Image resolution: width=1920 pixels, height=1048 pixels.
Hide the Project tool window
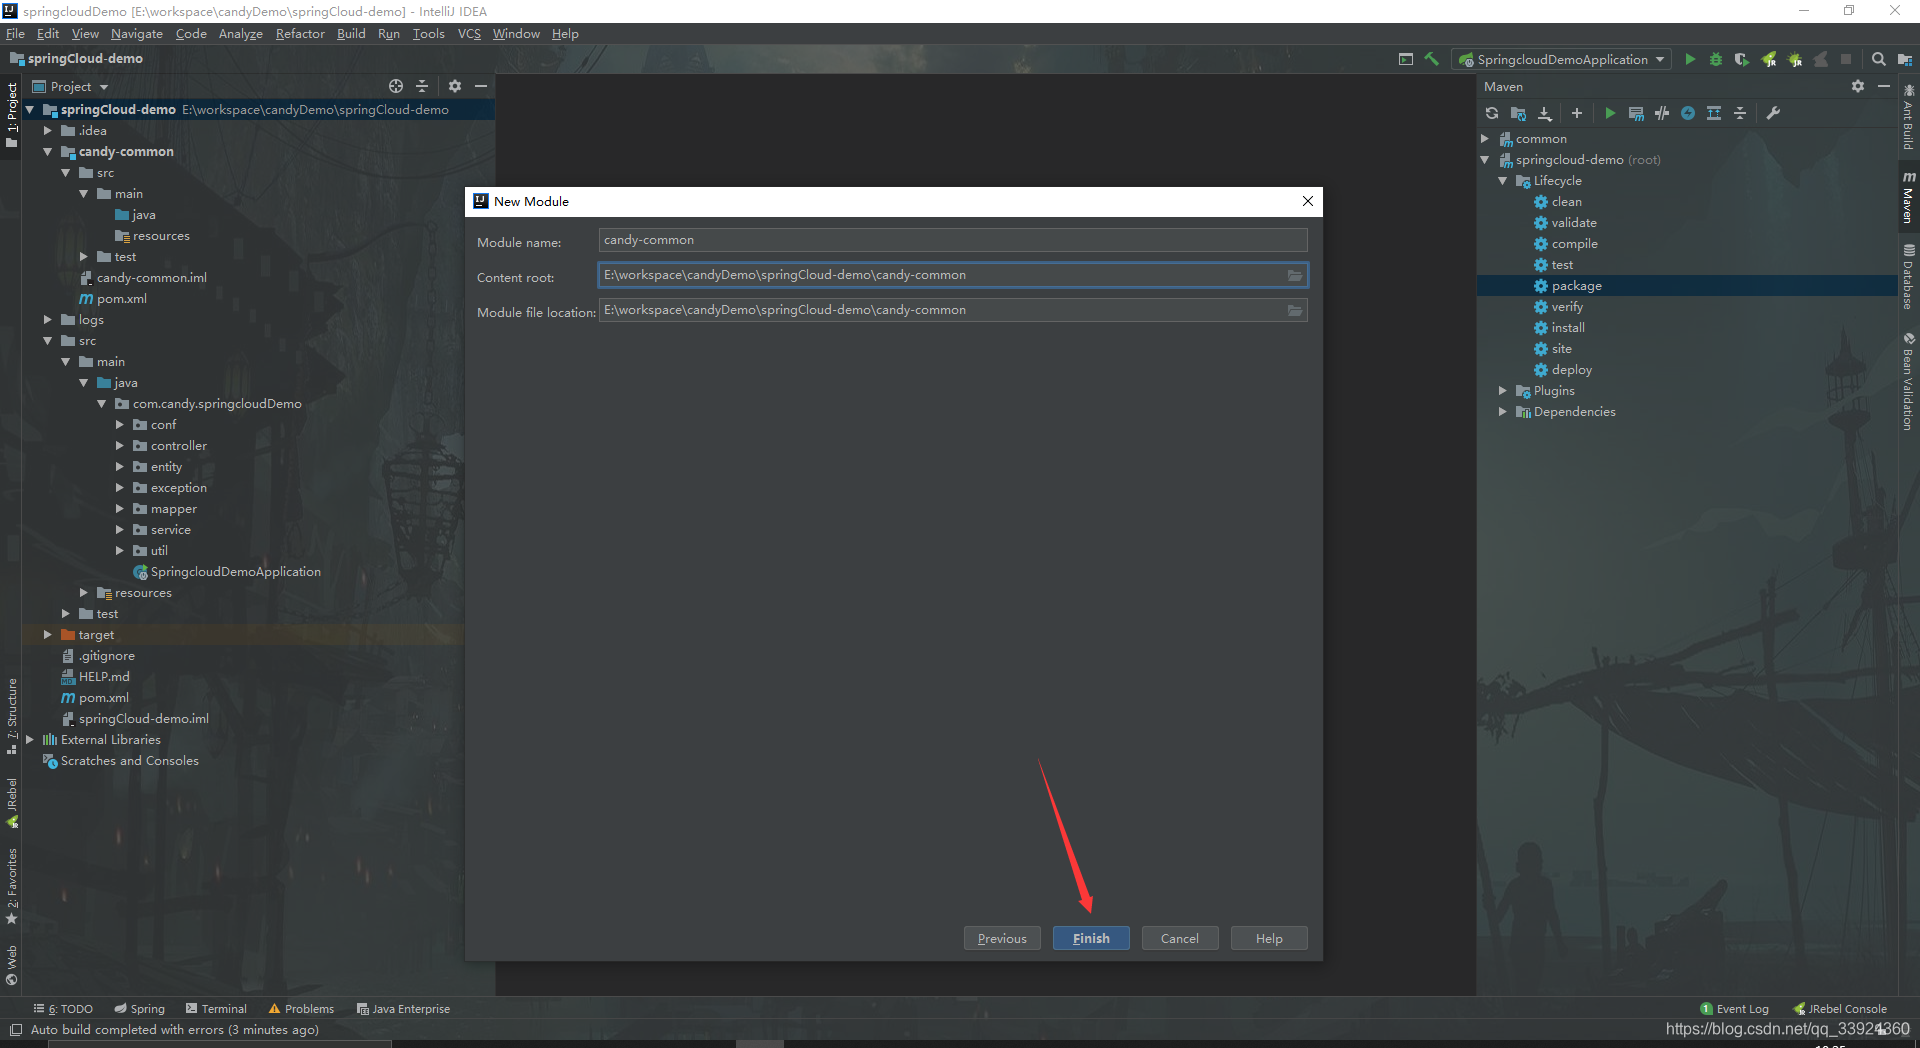coord(481,86)
